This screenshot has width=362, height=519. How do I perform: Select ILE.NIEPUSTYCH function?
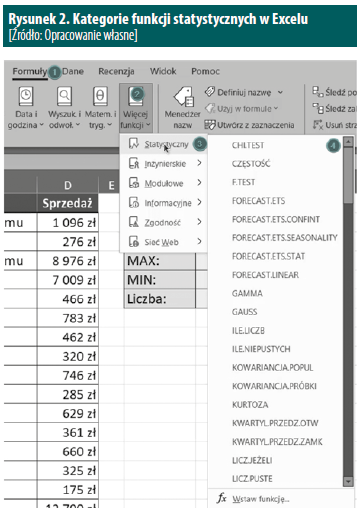tap(261, 349)
